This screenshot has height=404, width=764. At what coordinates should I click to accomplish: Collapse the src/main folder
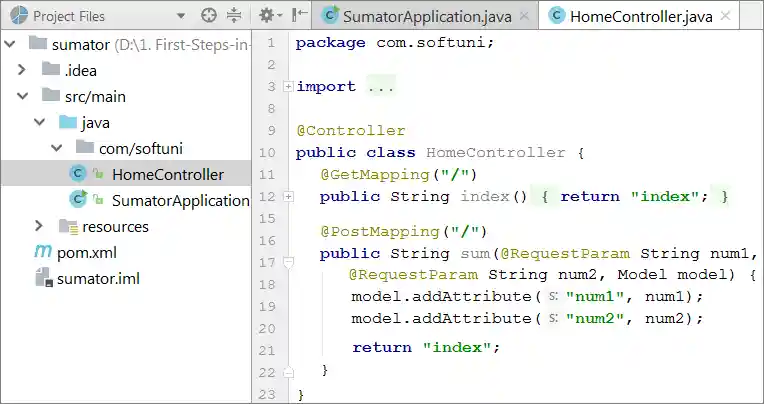[22, 96]
